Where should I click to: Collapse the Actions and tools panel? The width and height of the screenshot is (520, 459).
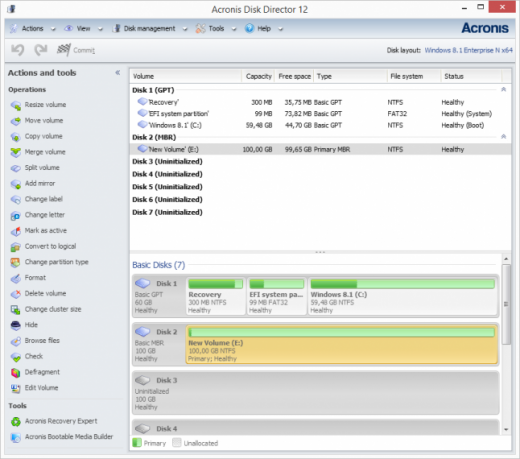coord(118,73)
